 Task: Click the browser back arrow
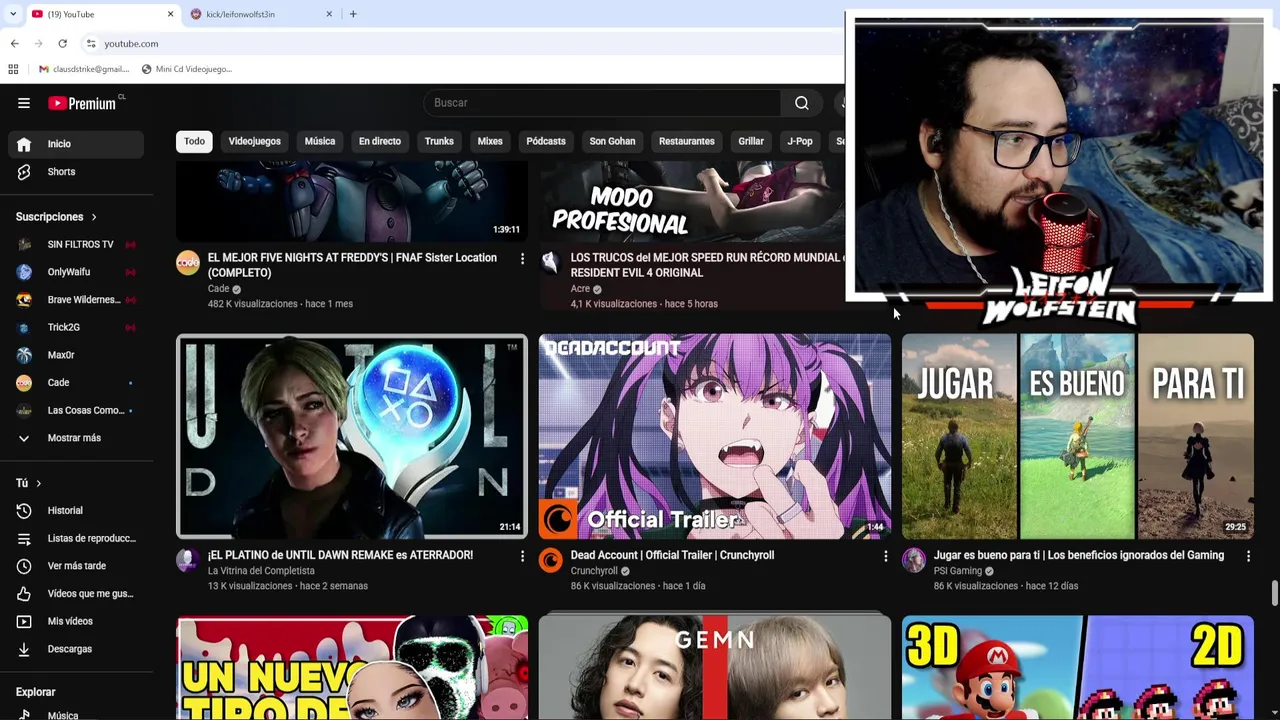coord(14,44)
